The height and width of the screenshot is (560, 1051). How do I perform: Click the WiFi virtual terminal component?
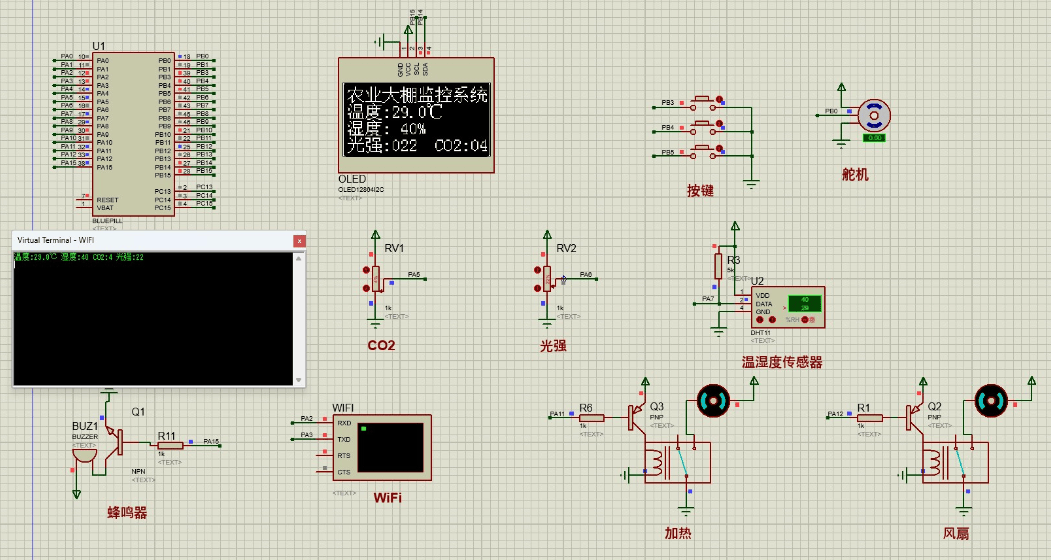[x=386, y=446]
